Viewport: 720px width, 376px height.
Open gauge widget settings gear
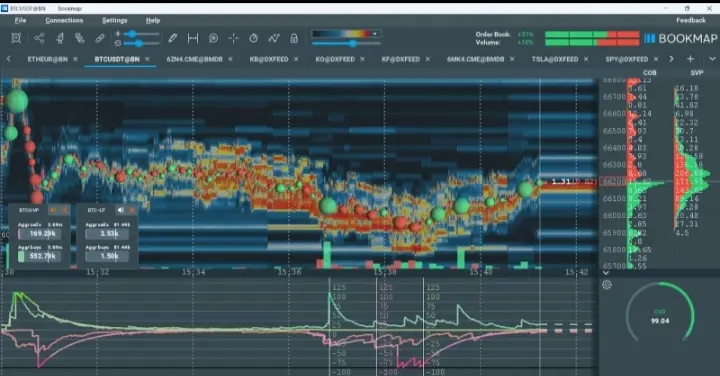[x=607, y=285]
